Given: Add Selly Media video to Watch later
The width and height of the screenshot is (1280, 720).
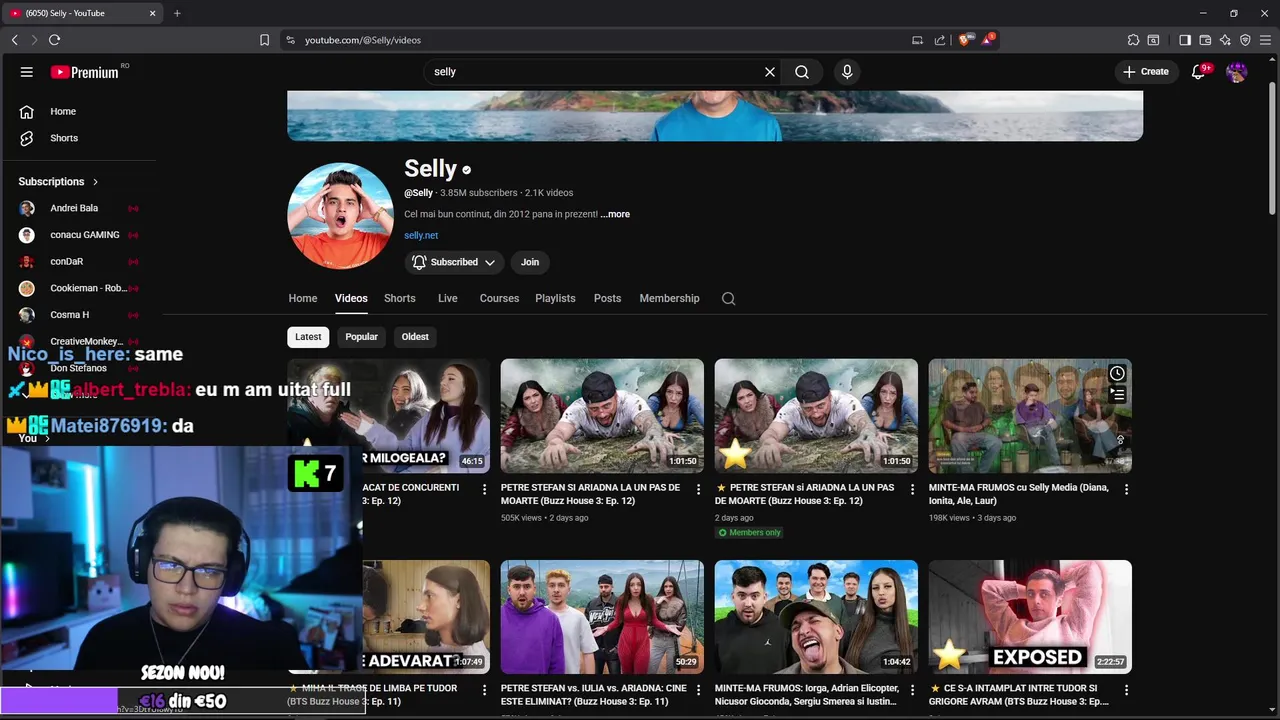Looking at the screenshot, I should coord(1117,374).
